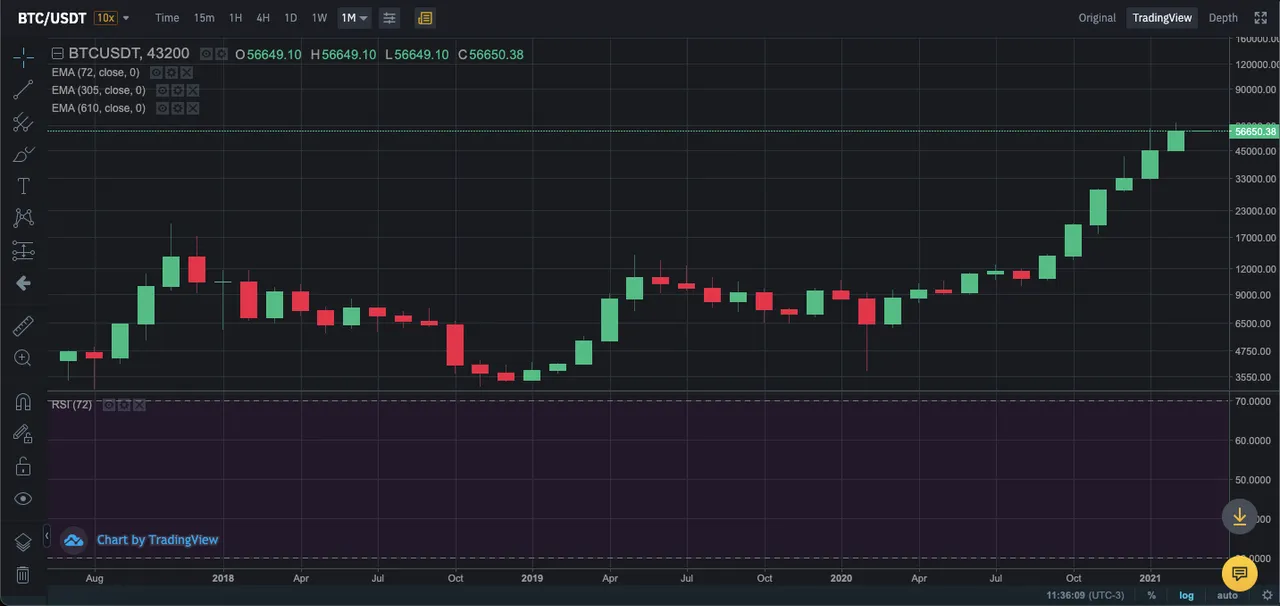
Task: Remove drawings with the trash icon
Action: (x=23, y=574)
